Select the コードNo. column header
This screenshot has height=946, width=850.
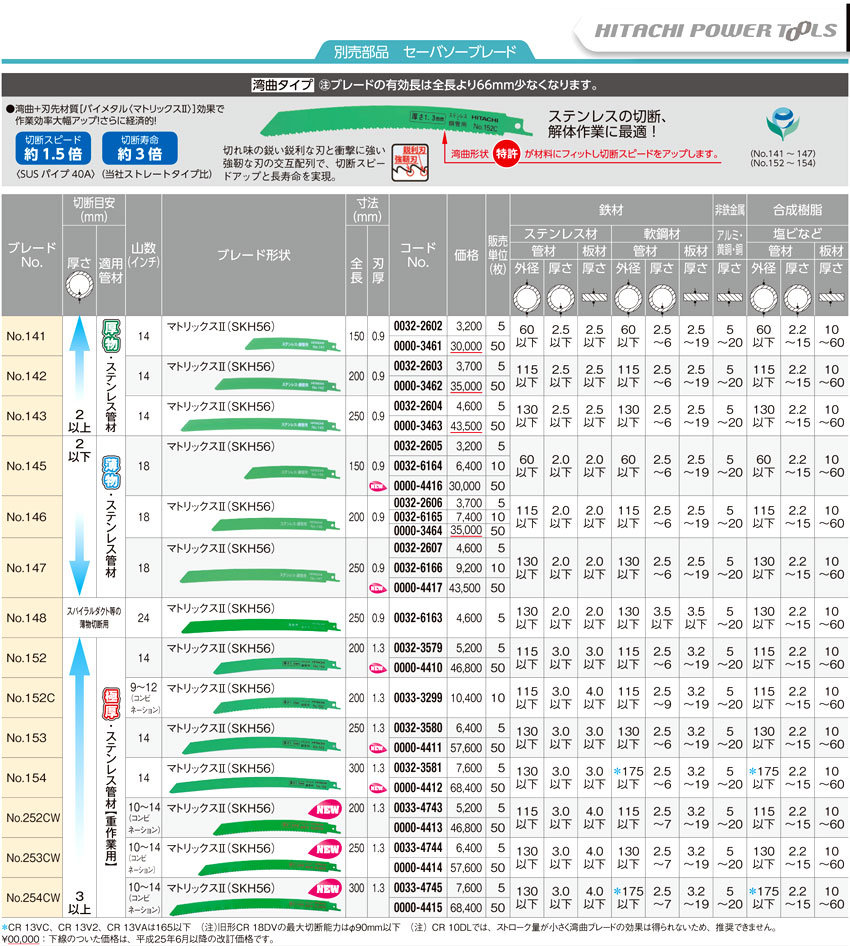(x=418, y=255)
